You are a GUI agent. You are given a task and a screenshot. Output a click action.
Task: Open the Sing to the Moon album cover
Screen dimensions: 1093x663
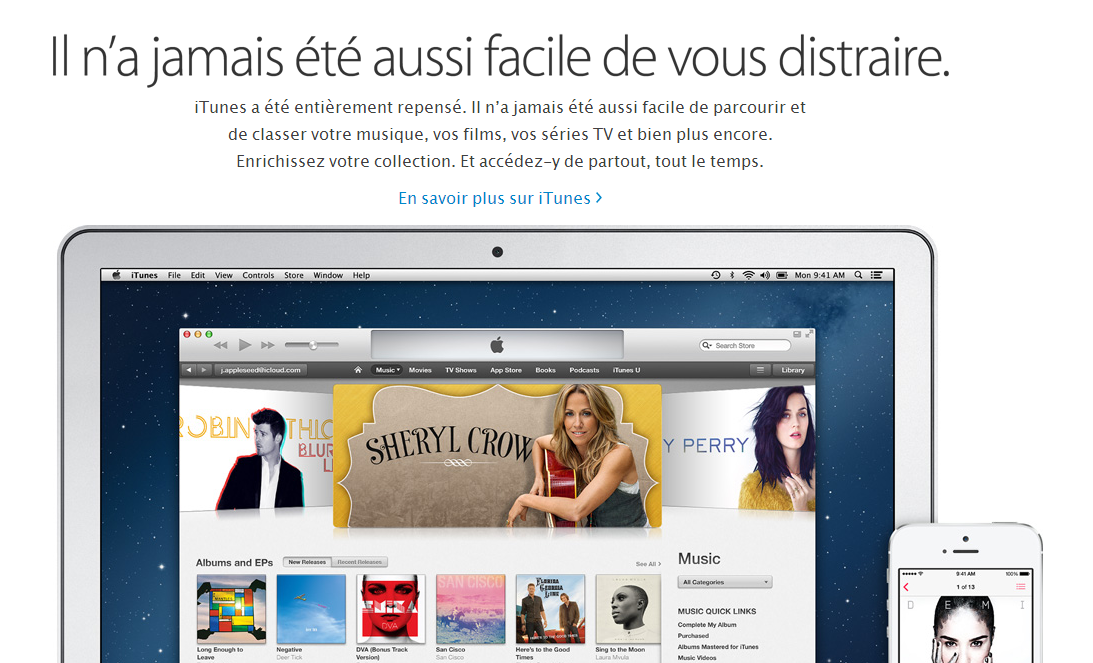tap(629, 609)
